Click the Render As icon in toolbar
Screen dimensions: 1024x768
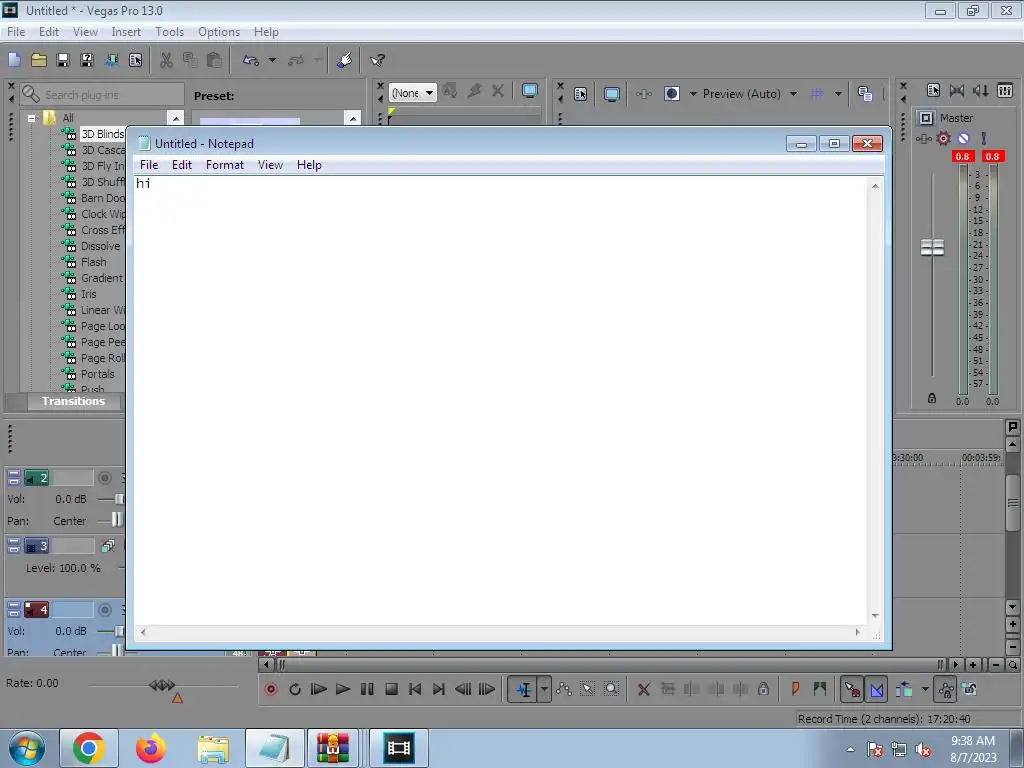pos(112,60)
